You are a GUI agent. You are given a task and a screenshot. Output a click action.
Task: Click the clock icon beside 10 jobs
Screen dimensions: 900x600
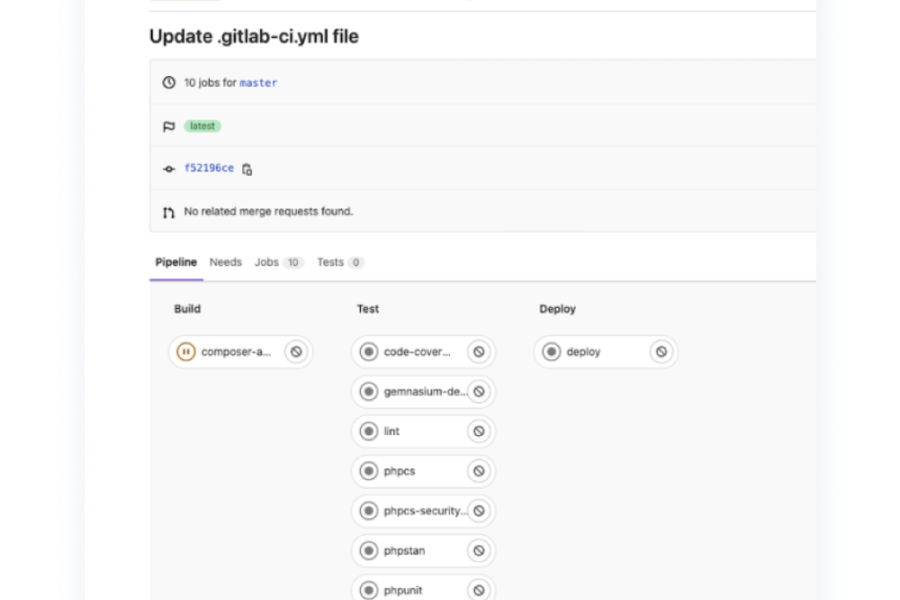pos(169,83)
